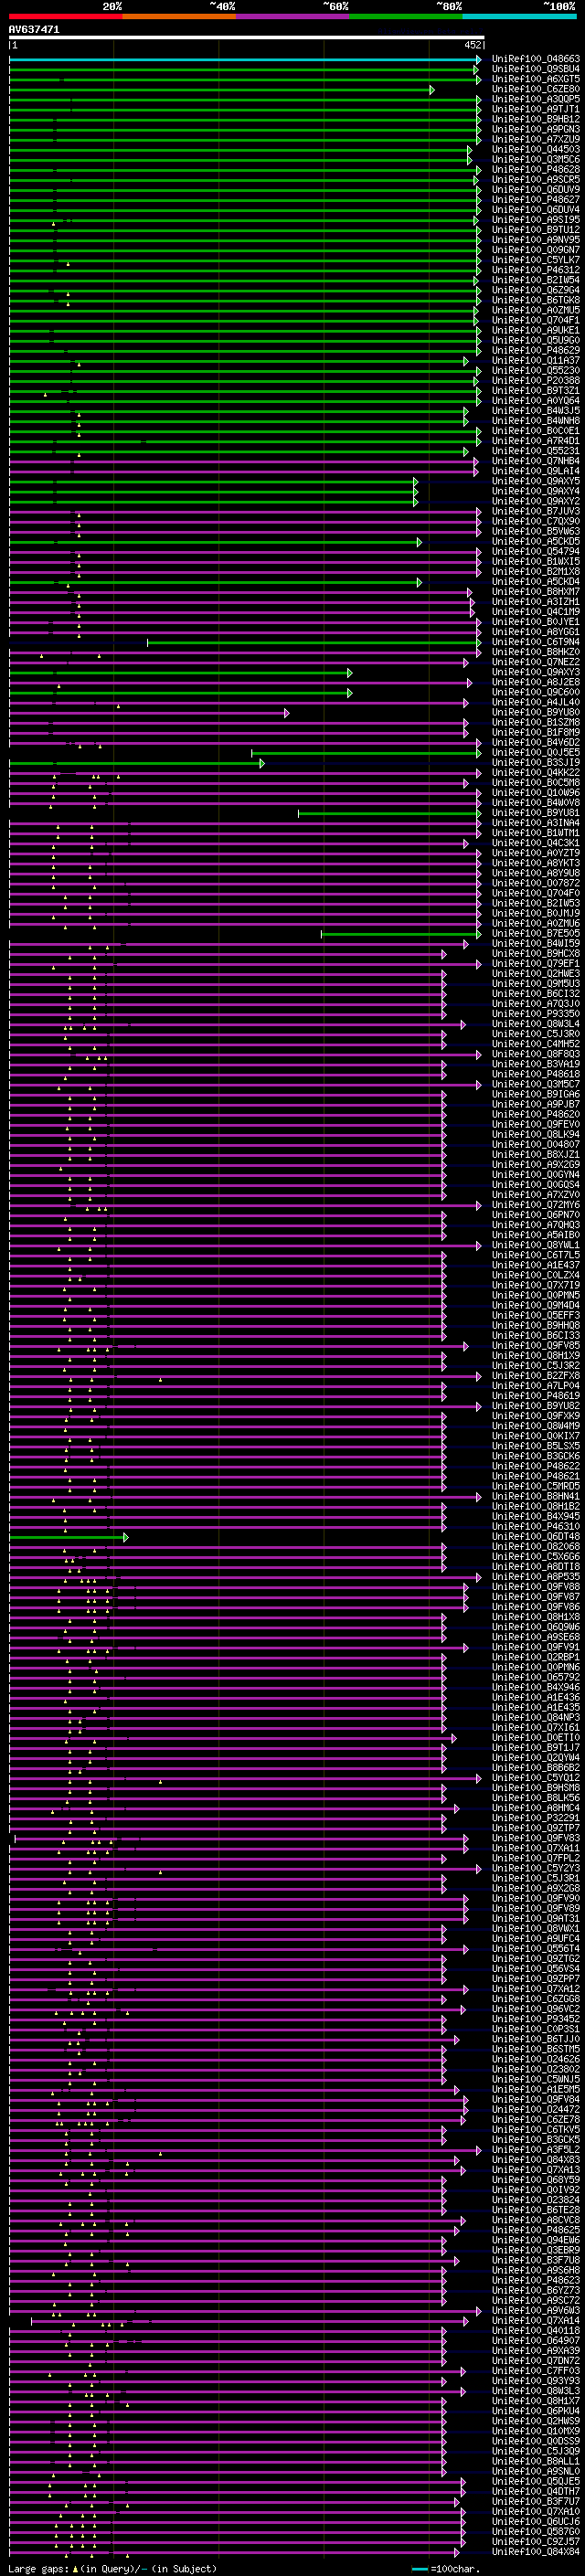Click the green bar of UniRef100_C6T9N4
This screenshot has height=2576, width=585.
point(314,642)
